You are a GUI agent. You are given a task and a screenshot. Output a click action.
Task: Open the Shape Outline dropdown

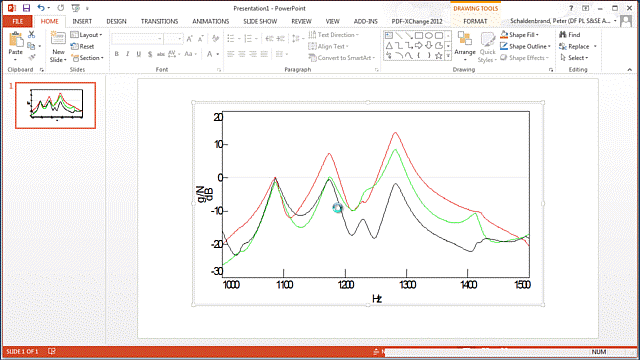coord(526,46)
